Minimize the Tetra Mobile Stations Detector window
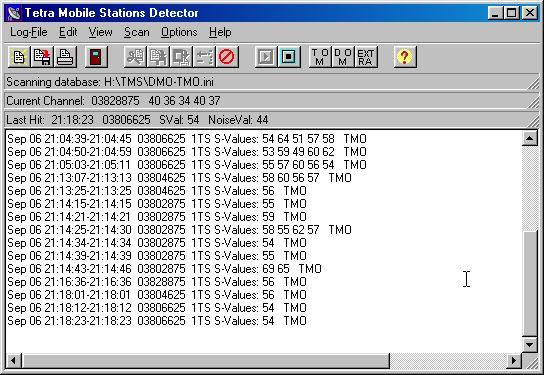The height and width of the screenshot is (375, 544). click(x=495, y=13)
